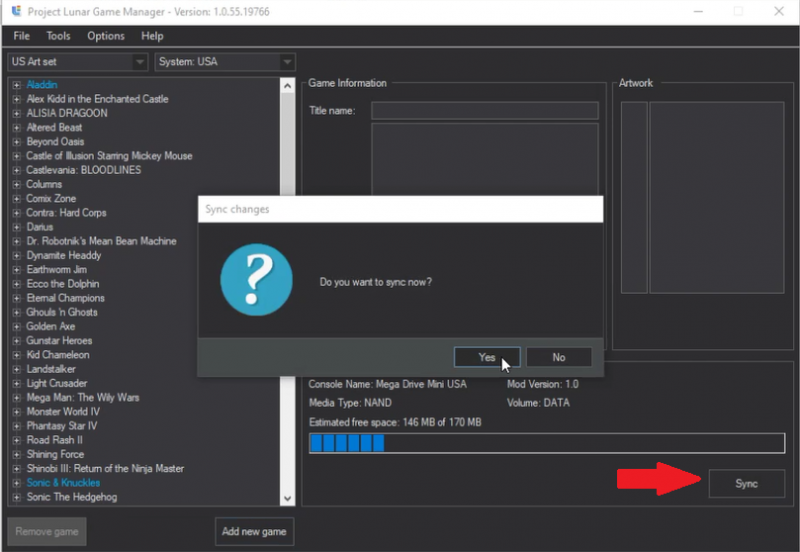
Task: Expand the Sonic & Knuckles node
Action: tap(16, 483)
